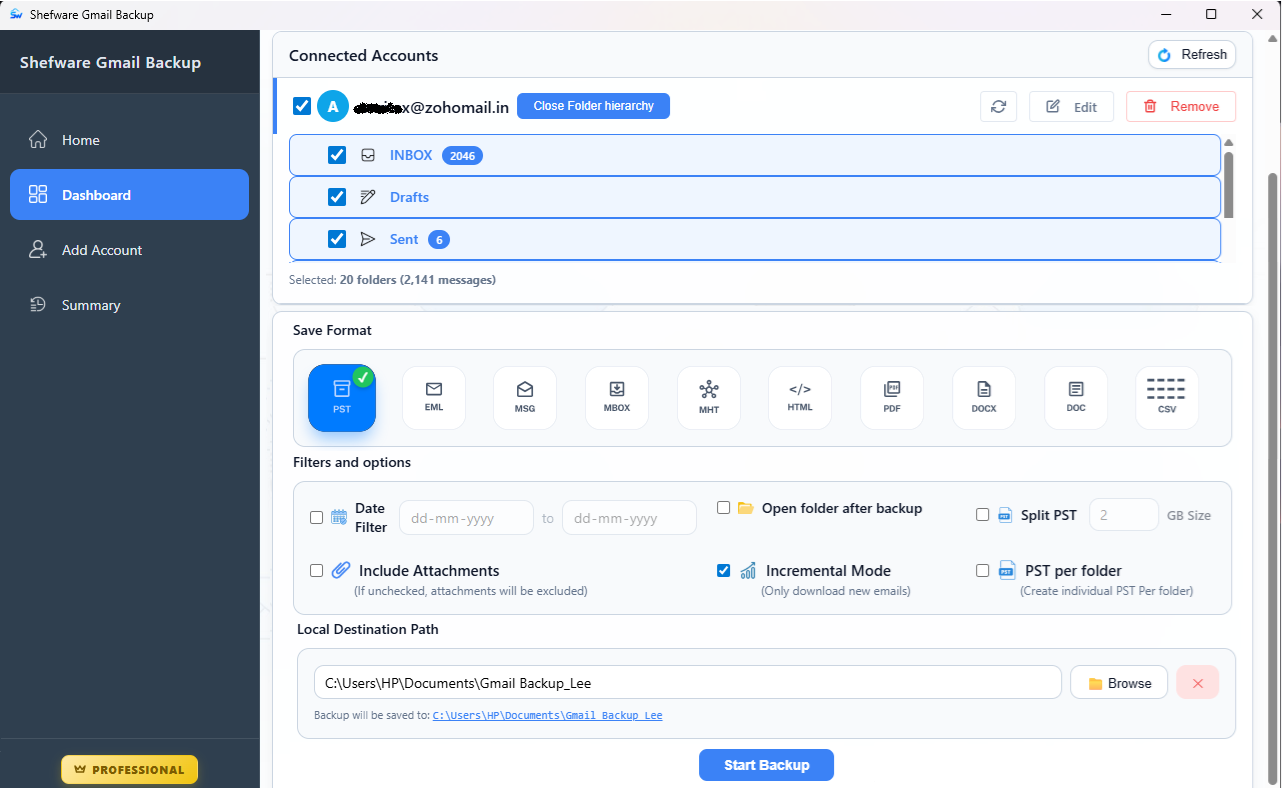Uncheck the INBOX folder checkbox
Screen dimensions: 1282x790
337,155
